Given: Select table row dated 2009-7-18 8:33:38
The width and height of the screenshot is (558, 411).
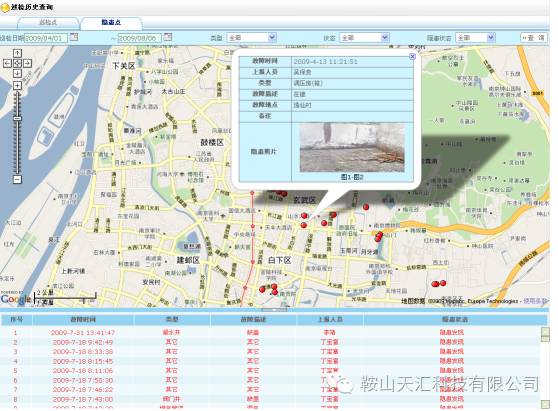Looking at the screenshot, I should click(x=270, y=352).
